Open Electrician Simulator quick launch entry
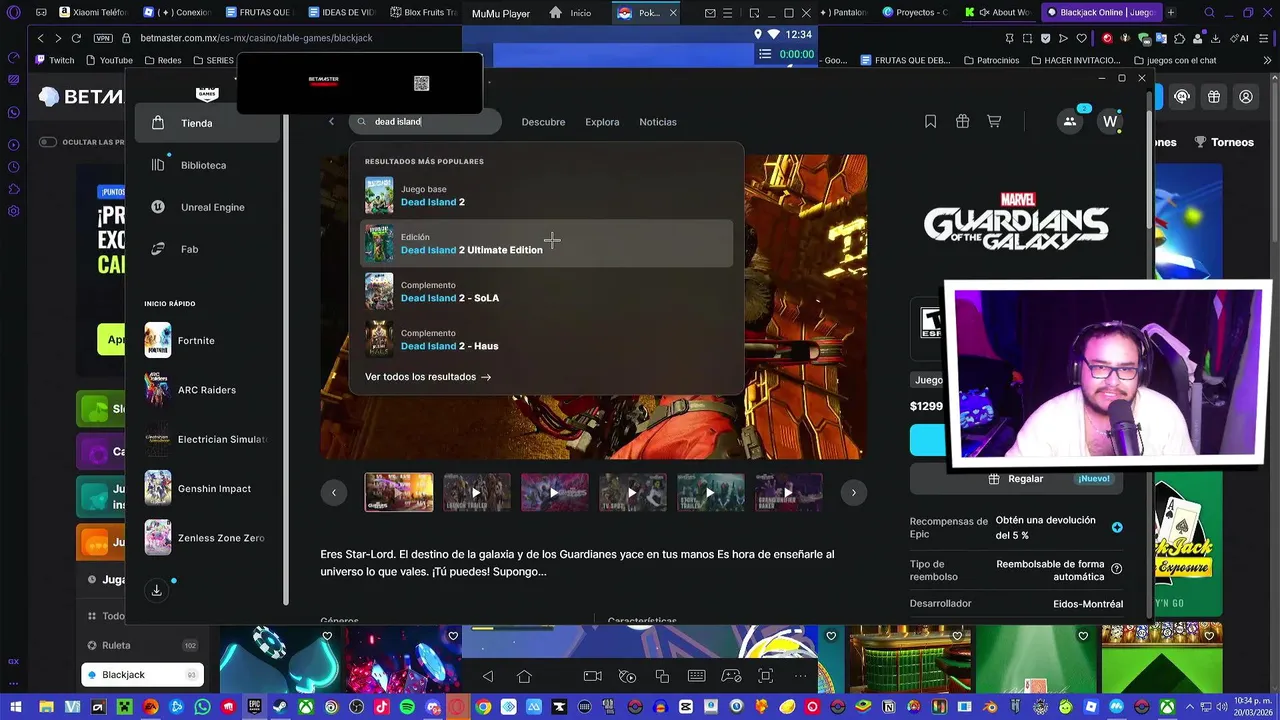 coord(207,439)
